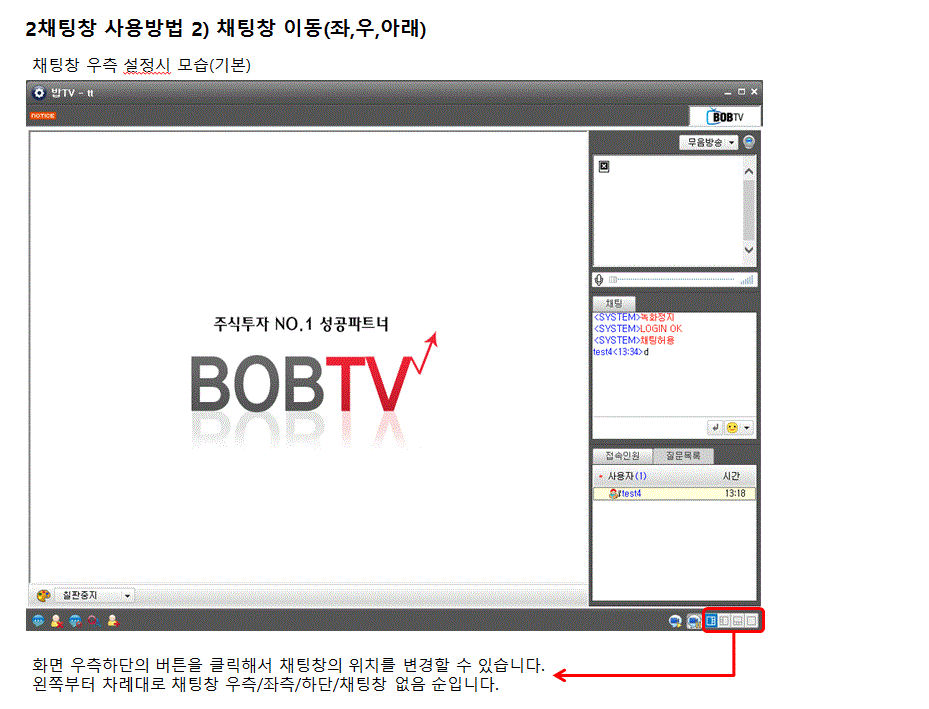The image size is (929, 709).
Task: Click the '13:18' time cell for test4
Action: click(735, 493)
